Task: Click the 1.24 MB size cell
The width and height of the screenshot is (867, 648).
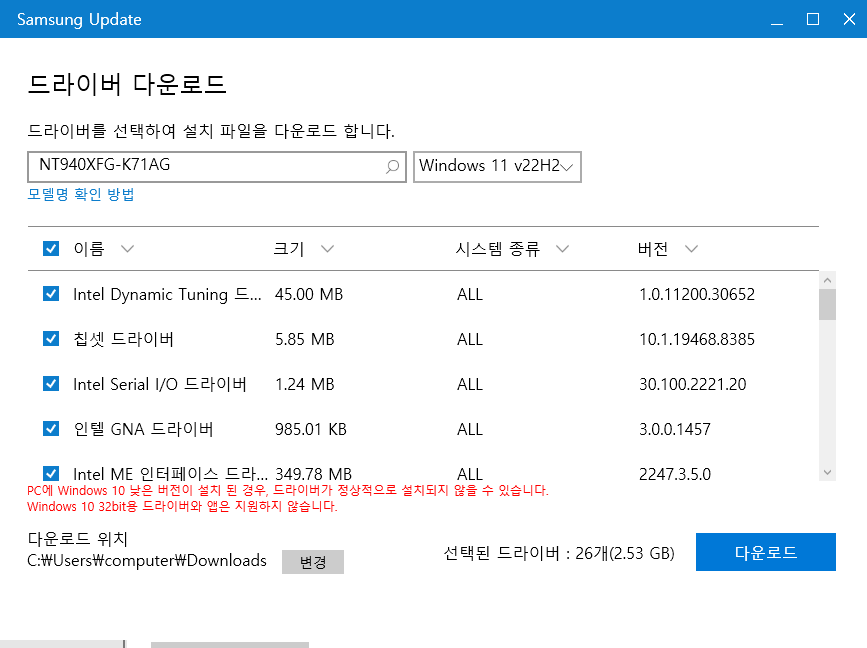Action: click(x=305, y=384)
